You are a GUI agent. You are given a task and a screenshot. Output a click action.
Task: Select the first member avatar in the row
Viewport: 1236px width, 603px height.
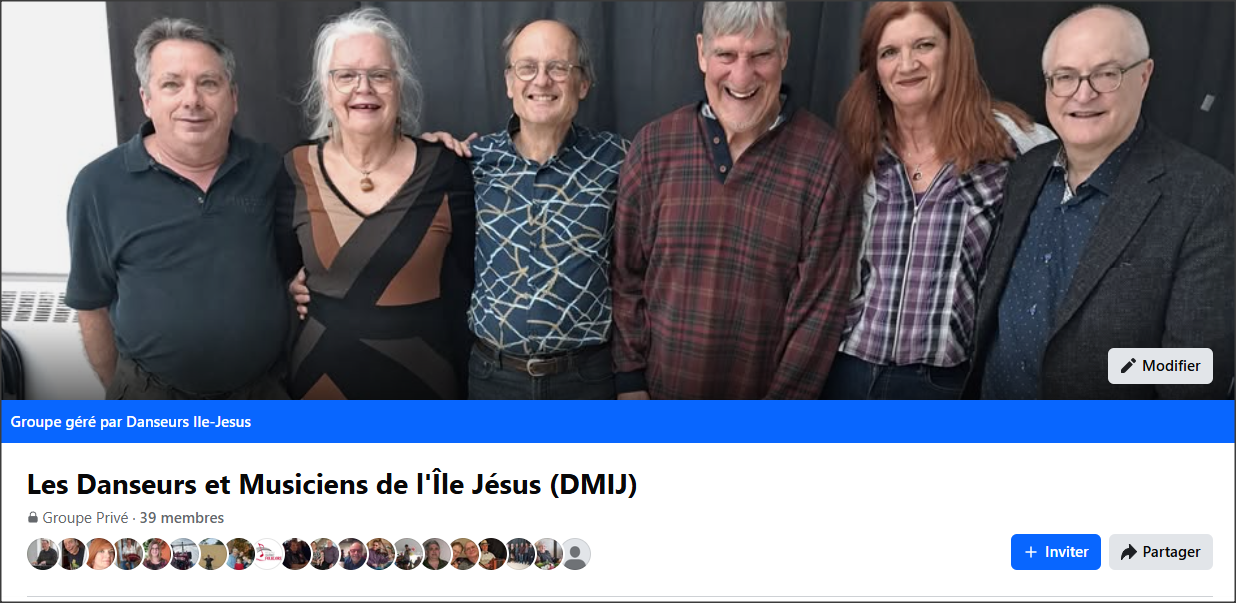click(43, 554)
